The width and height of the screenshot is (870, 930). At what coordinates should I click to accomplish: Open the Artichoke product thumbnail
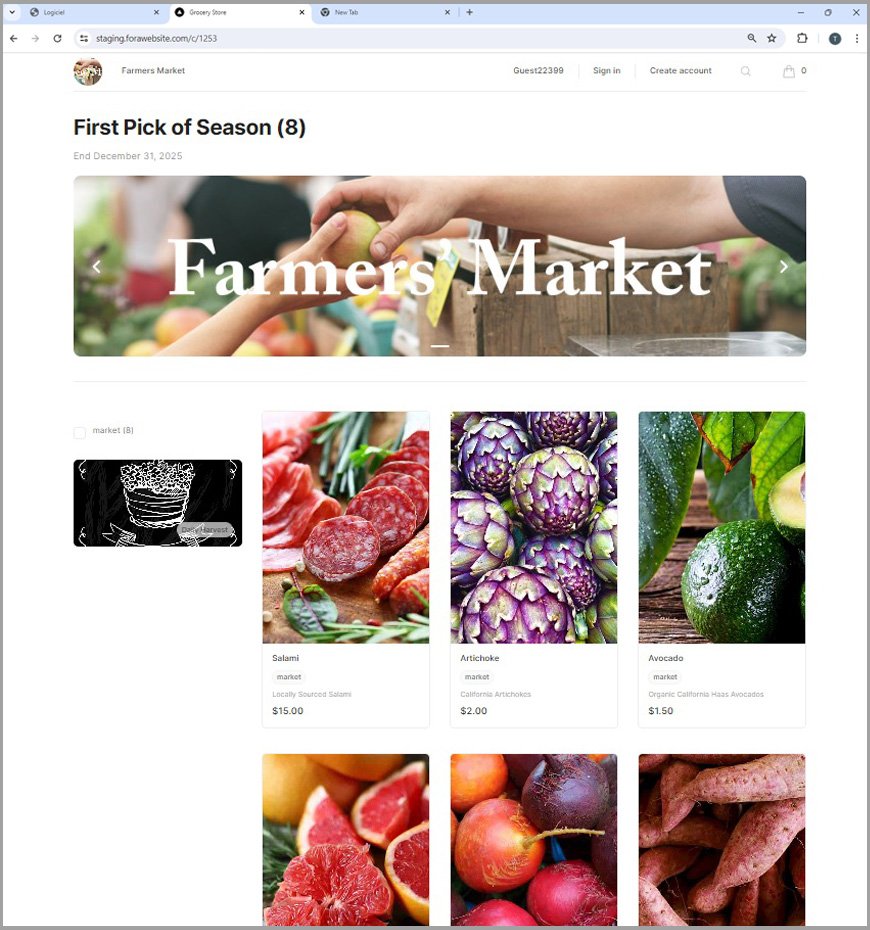[533, 527]
